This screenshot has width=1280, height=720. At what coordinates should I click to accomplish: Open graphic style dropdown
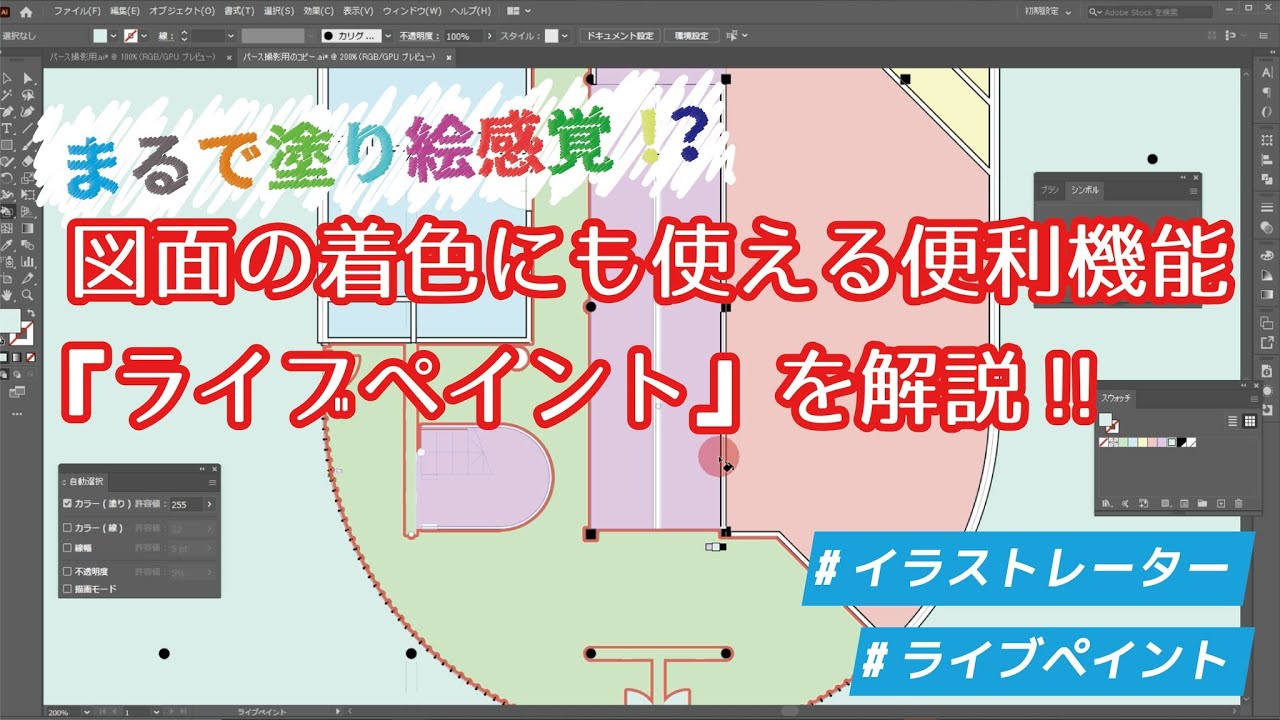coord(564,36)
